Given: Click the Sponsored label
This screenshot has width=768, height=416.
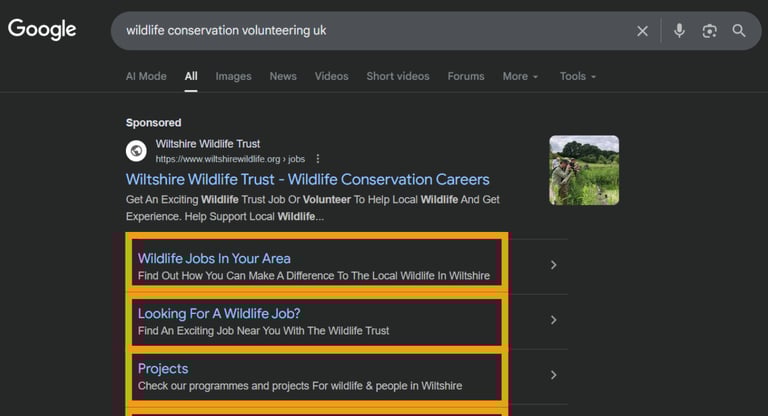Looking at the screenshot, I should pos(153,122).
